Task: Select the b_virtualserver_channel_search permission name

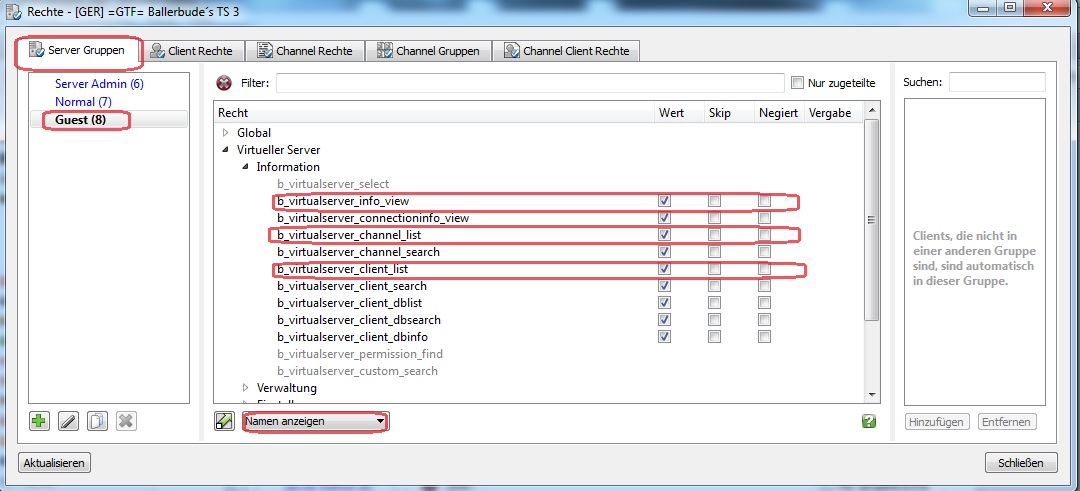Action: (358, 252)
